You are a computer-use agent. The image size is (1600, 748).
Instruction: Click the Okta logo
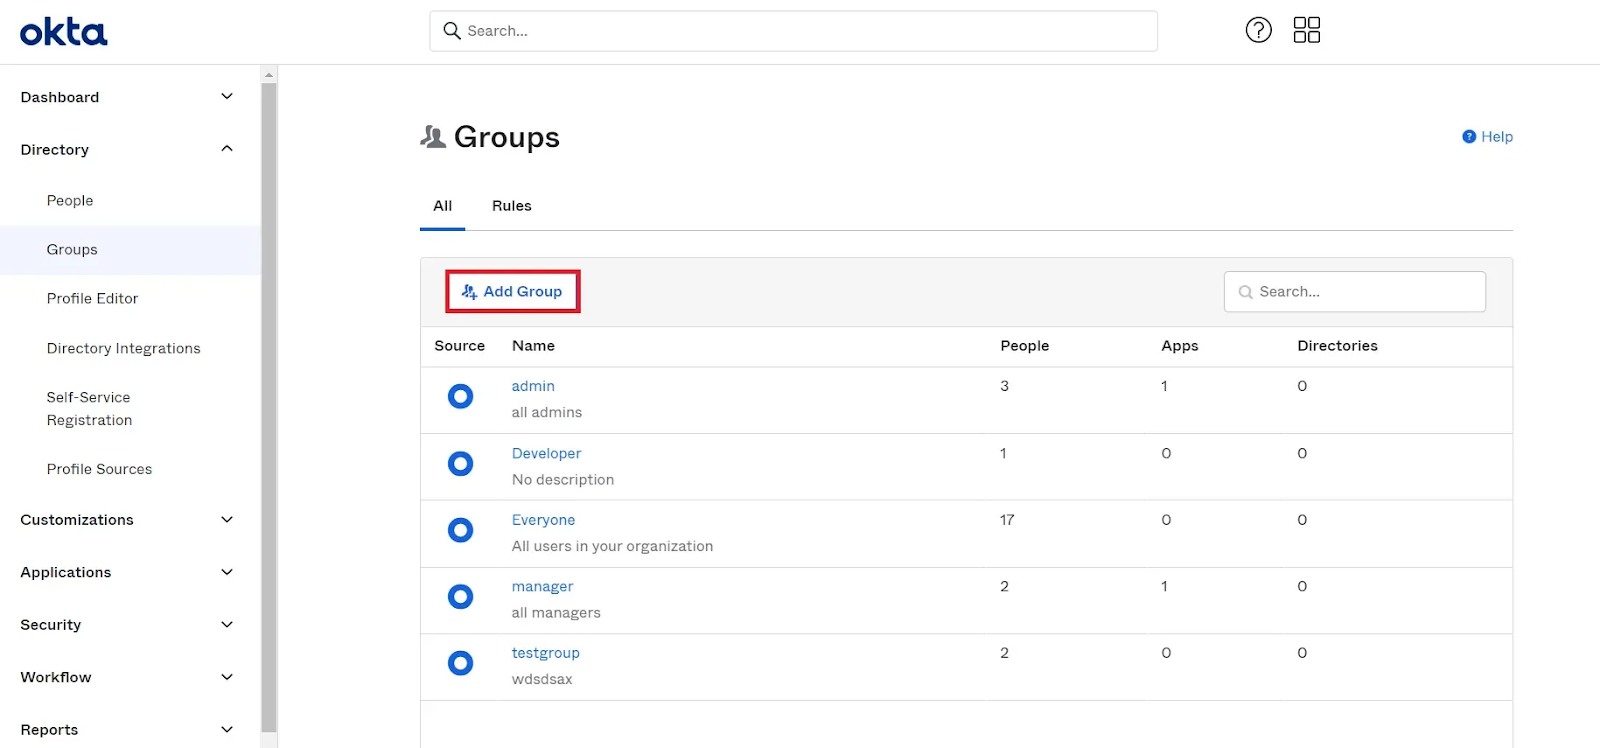[x=63, y=32]
